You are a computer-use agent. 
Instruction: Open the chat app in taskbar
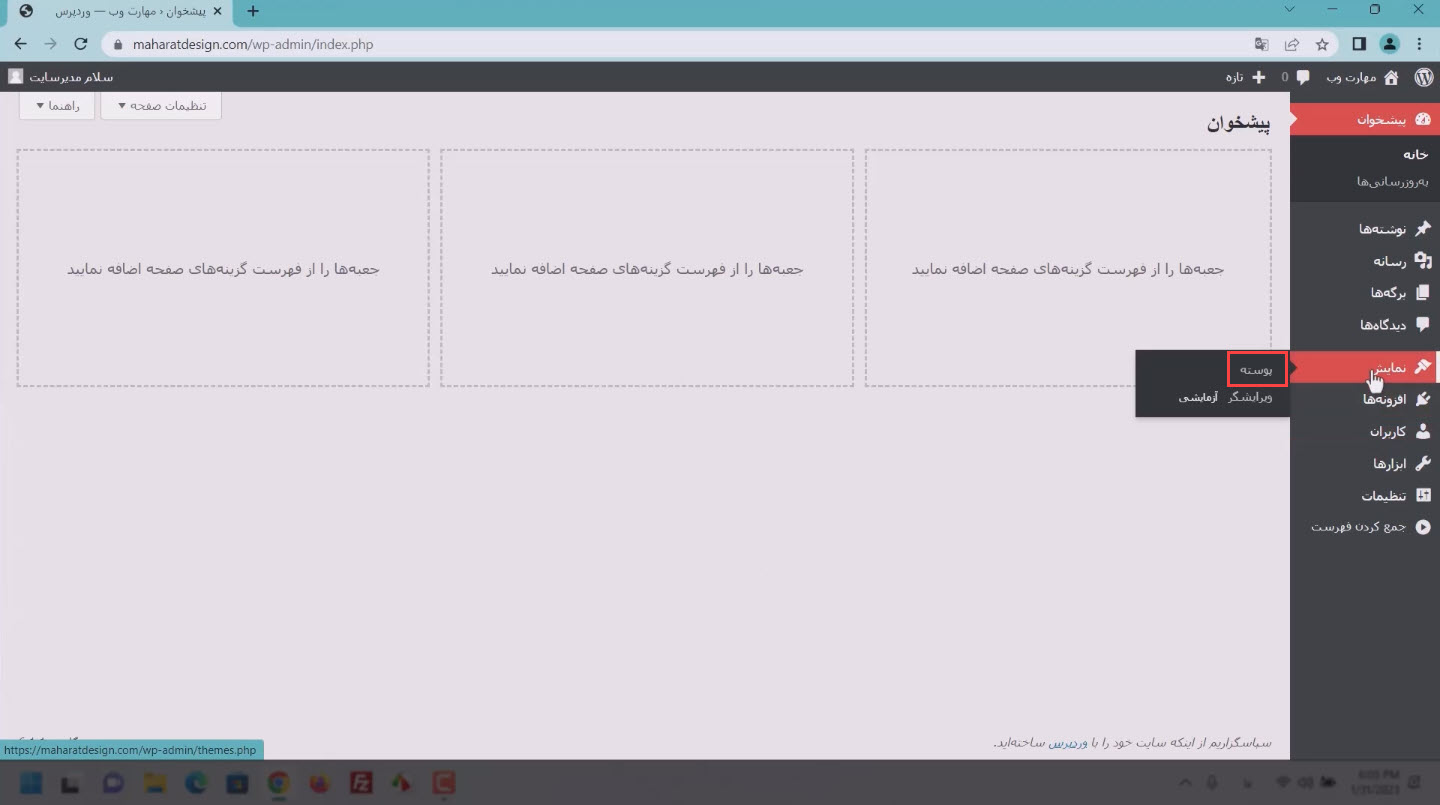click(x=112, y=782)
